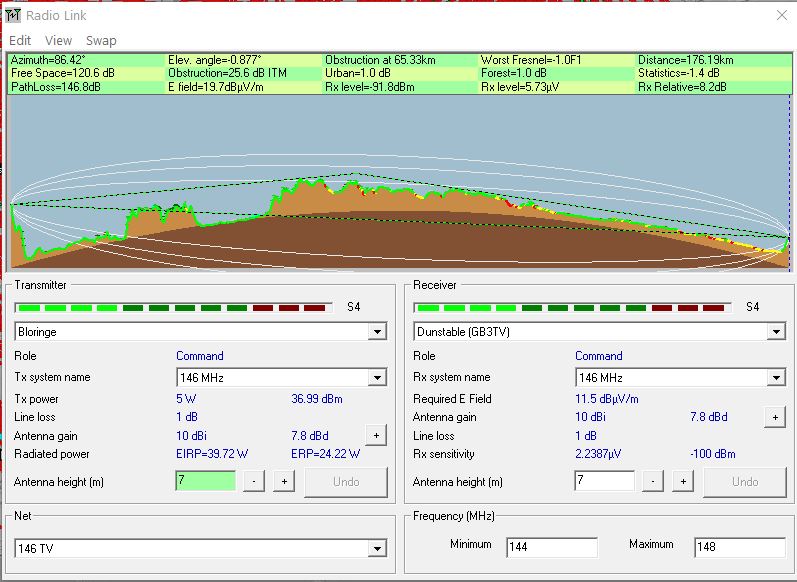Open the View menu
This screenshot has height=582, width=797.
58,41
